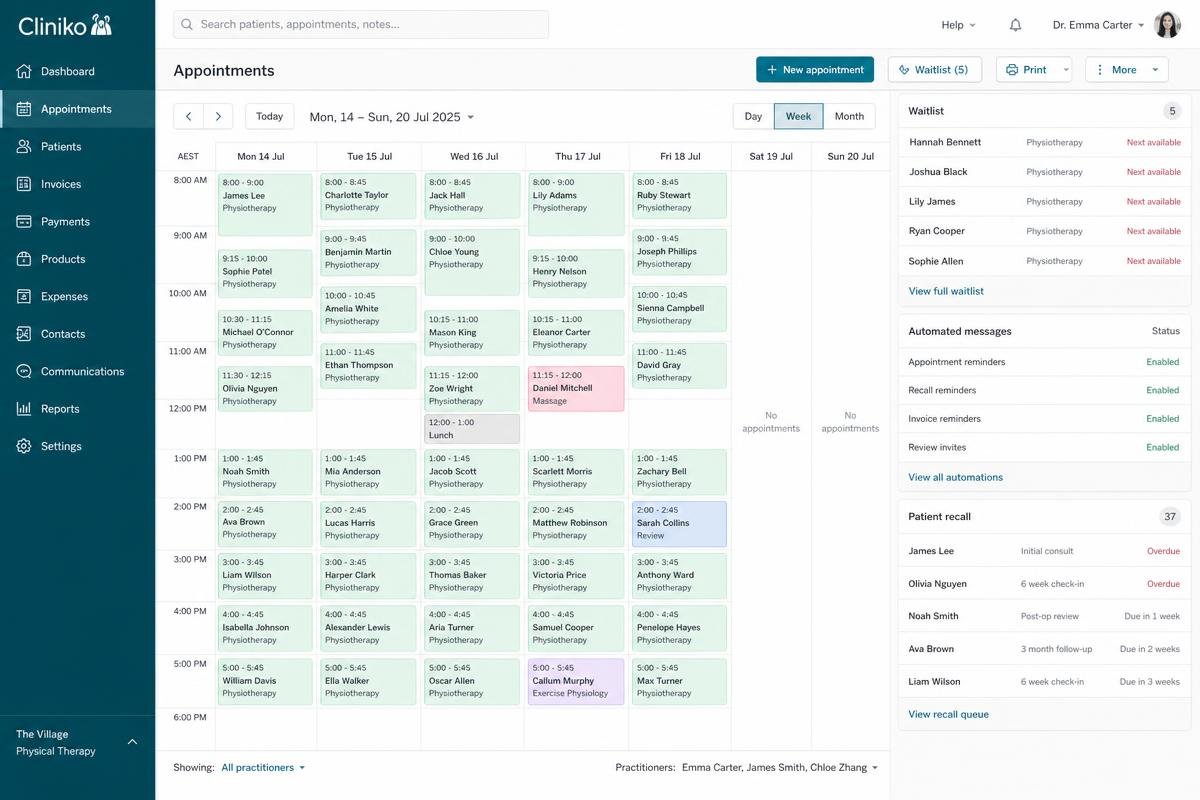
Task: Open Settings gear in sidebar
Action: click(x=24, y=446)
